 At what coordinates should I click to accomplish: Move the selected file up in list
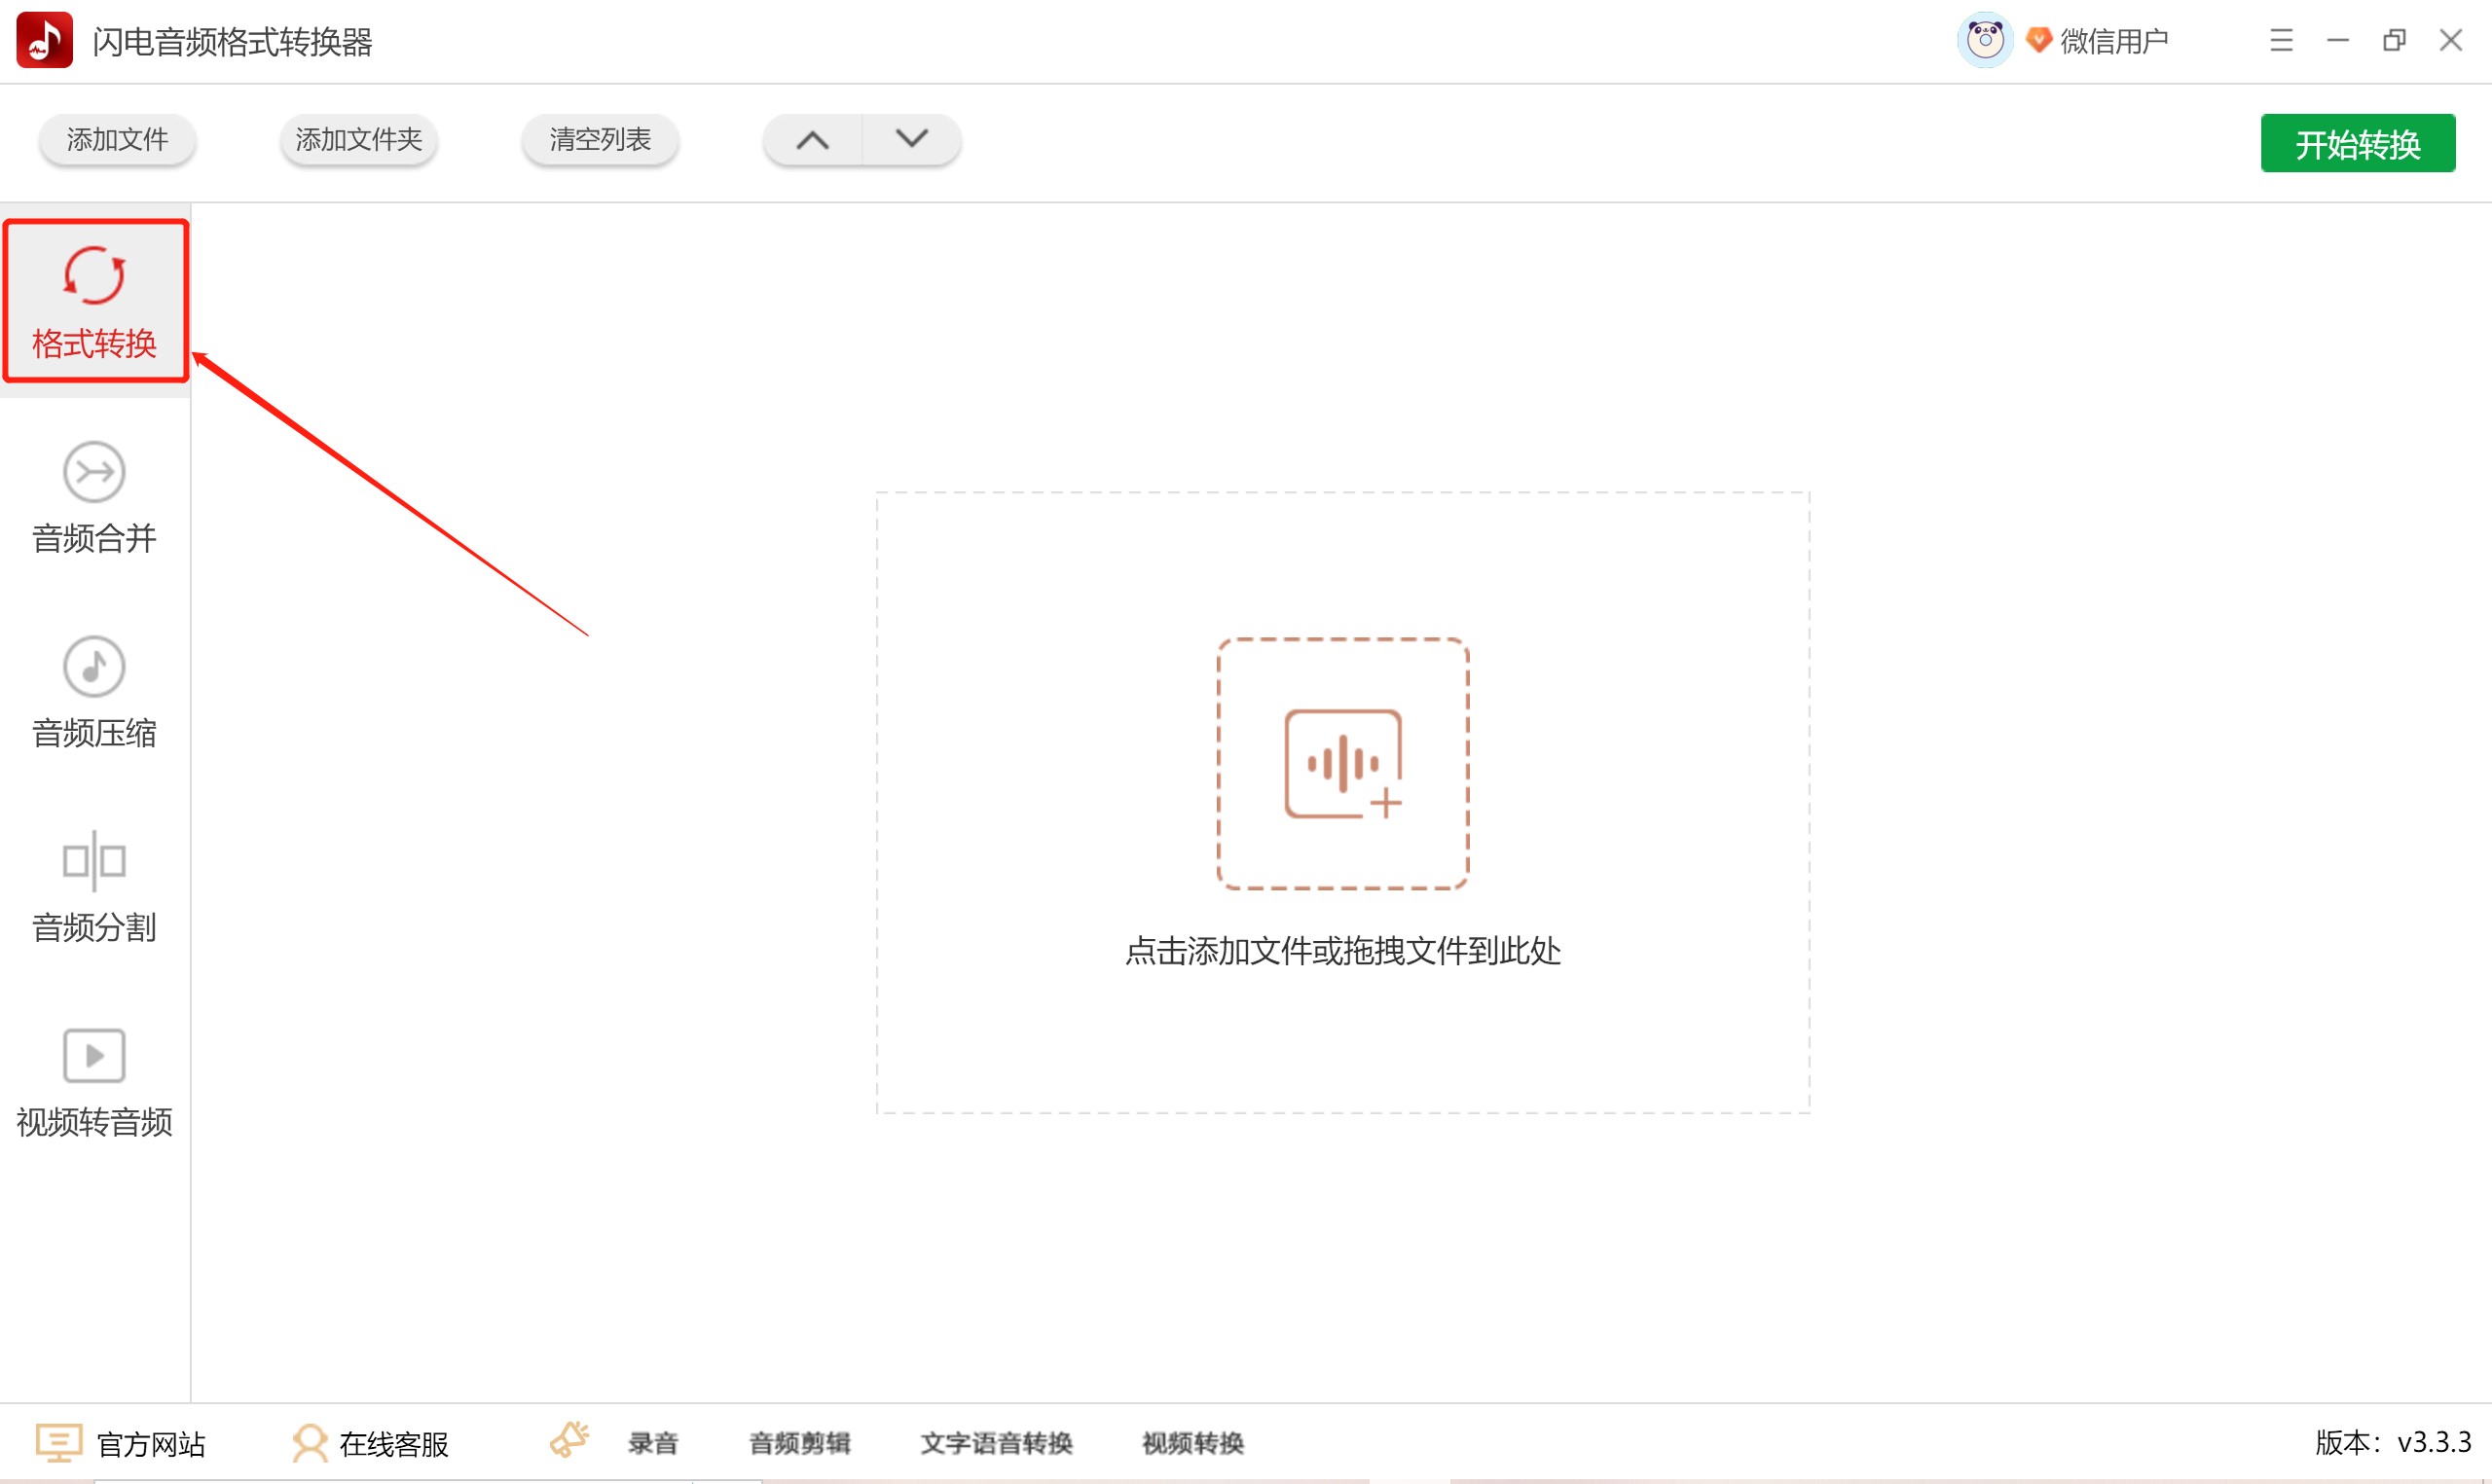click(x=812, y=139)
